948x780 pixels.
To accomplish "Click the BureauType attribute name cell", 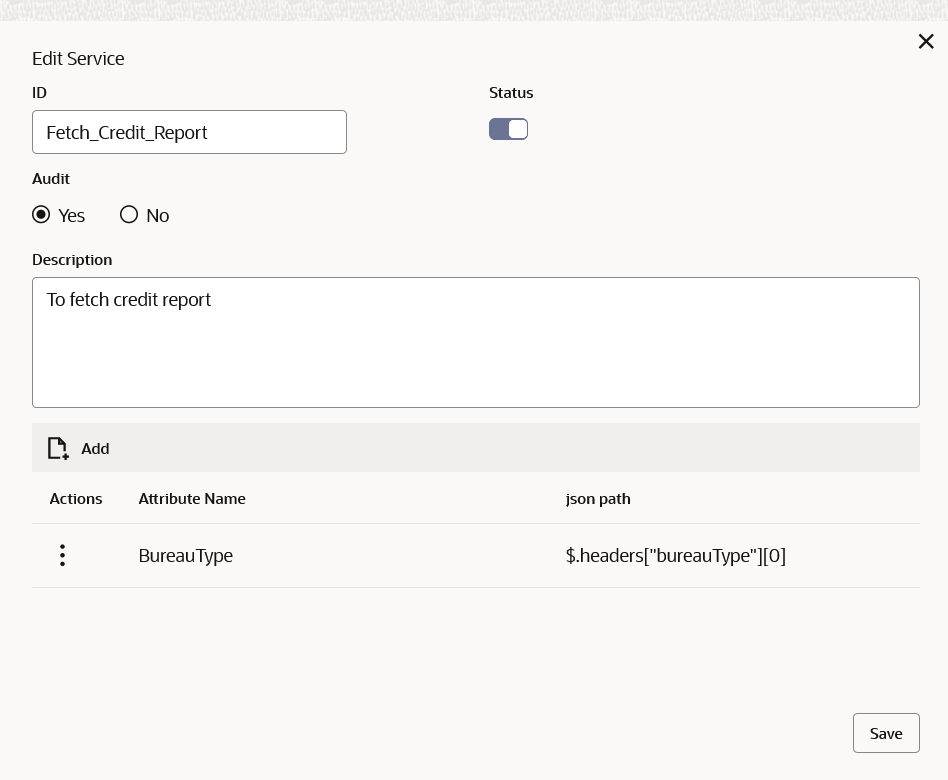I will [186, 556].
